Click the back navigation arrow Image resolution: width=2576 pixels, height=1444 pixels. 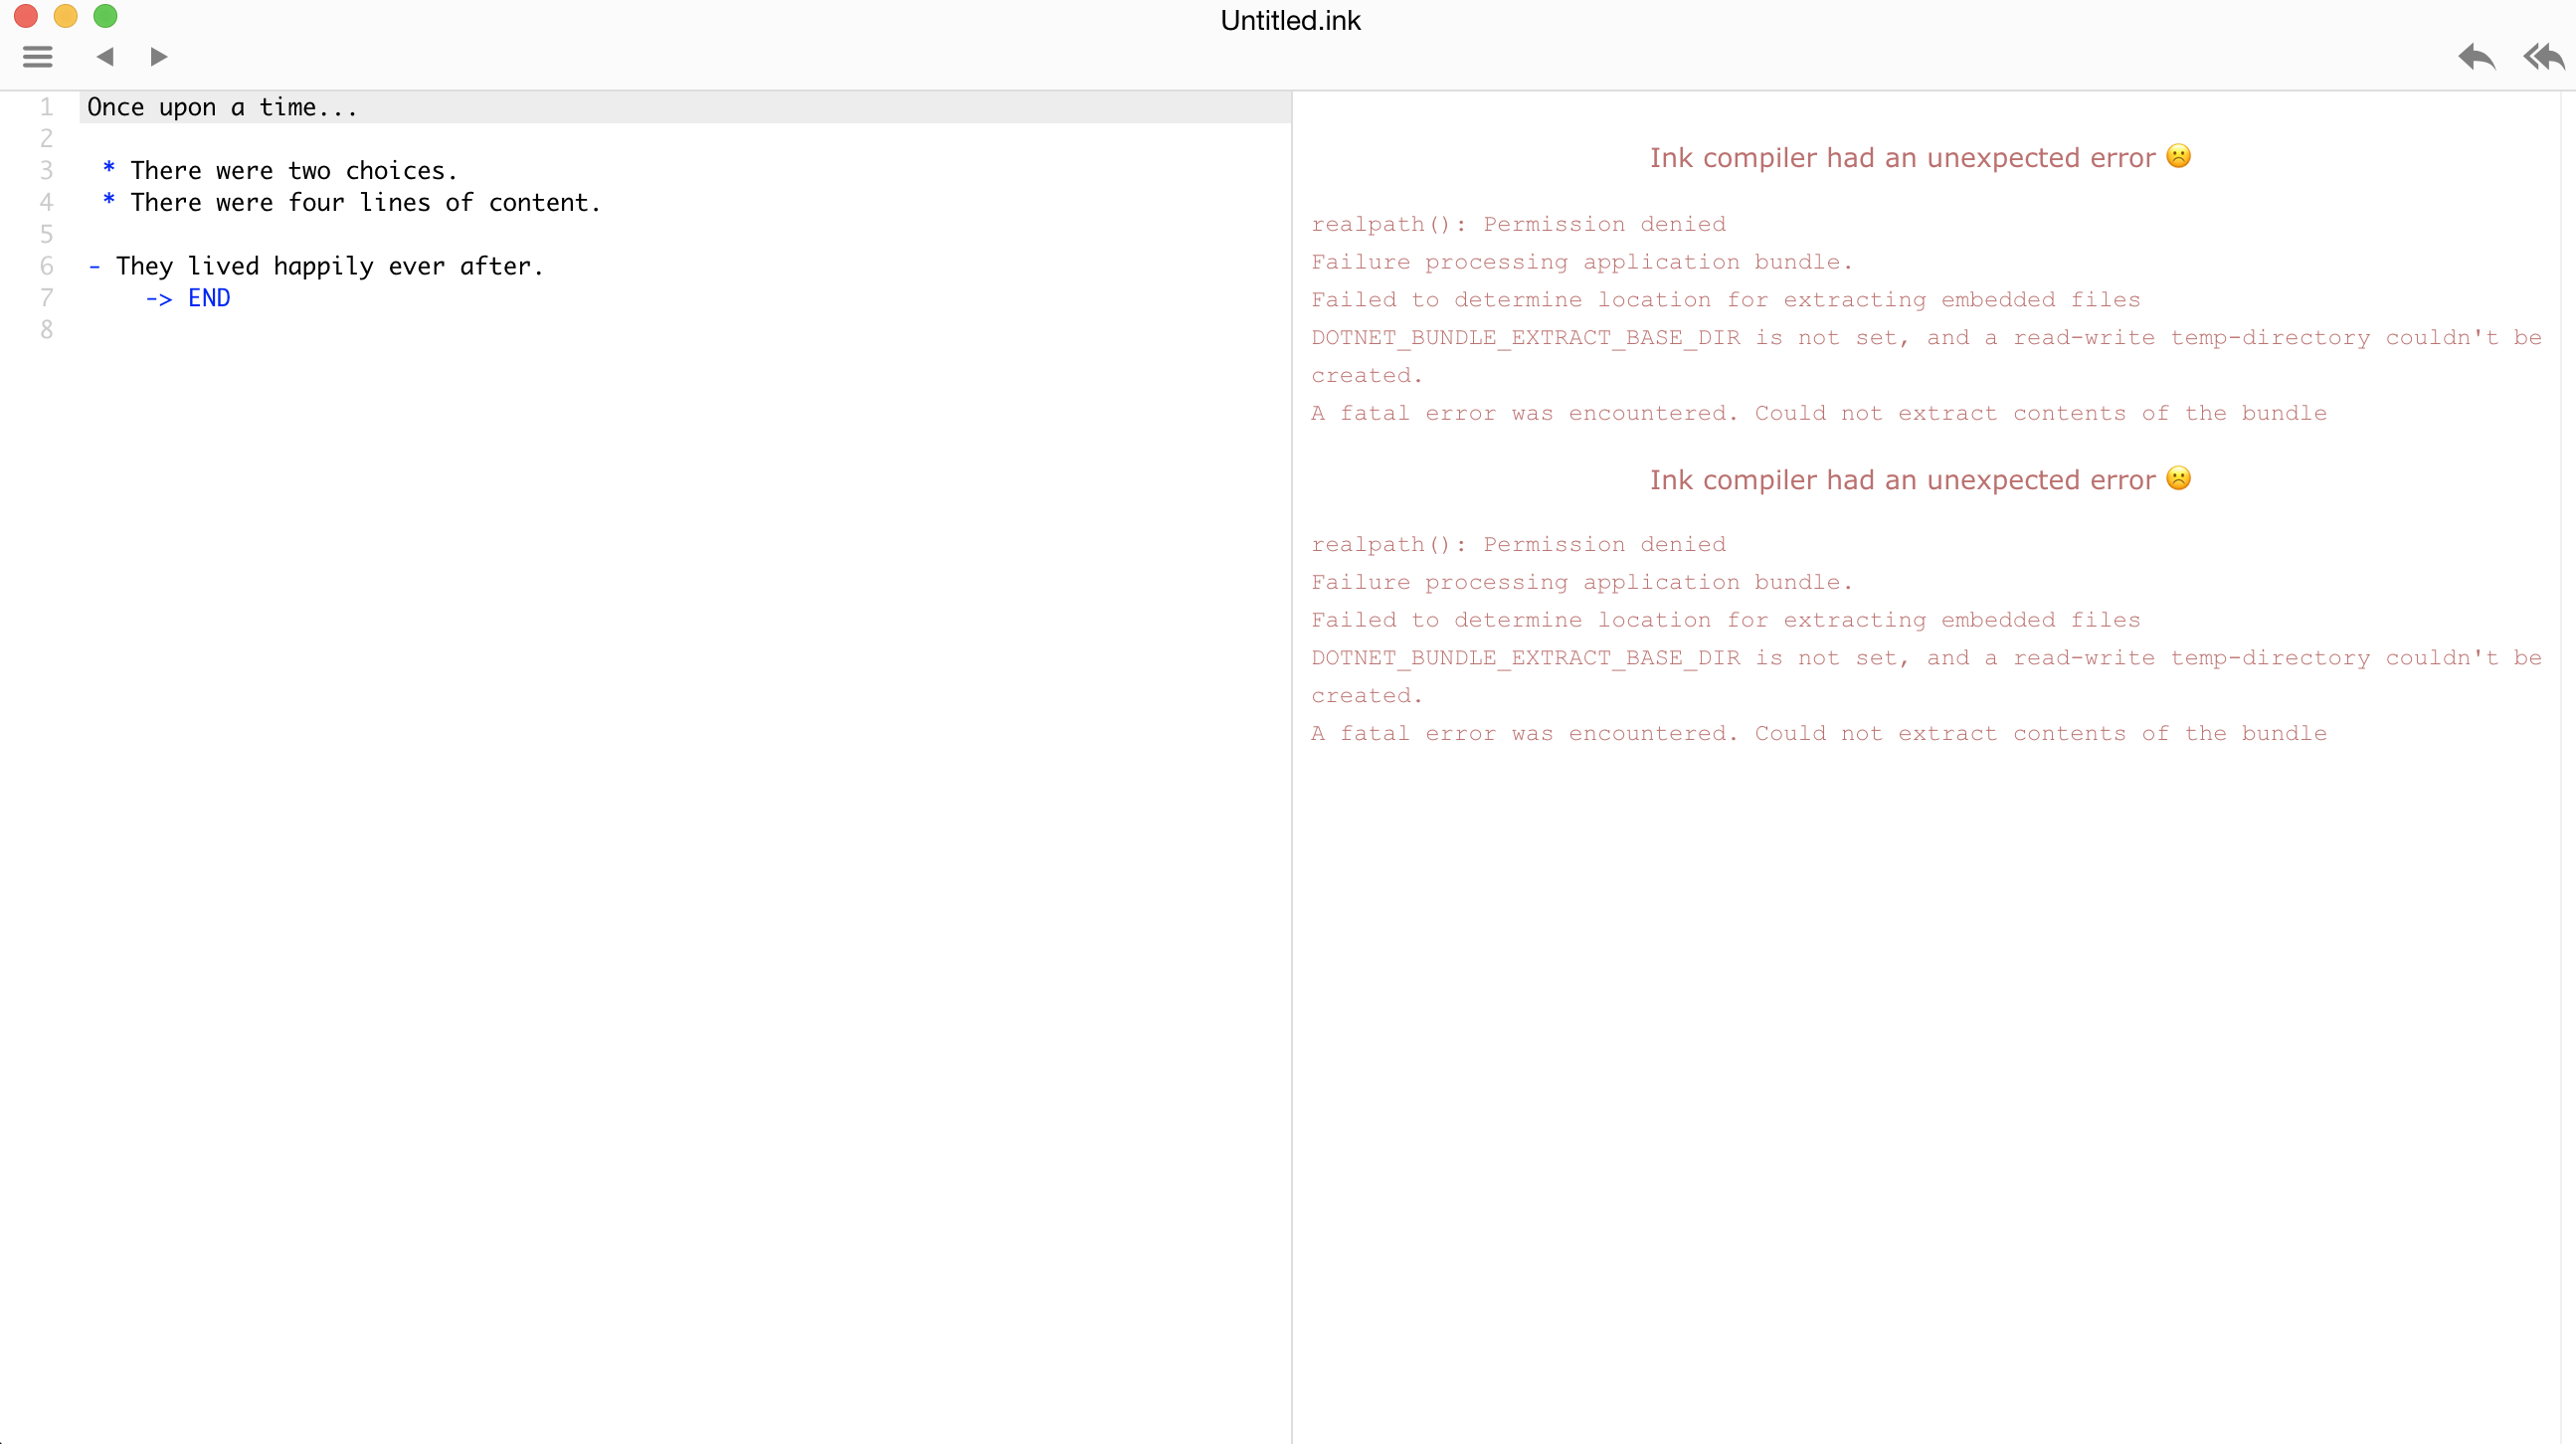104,57
